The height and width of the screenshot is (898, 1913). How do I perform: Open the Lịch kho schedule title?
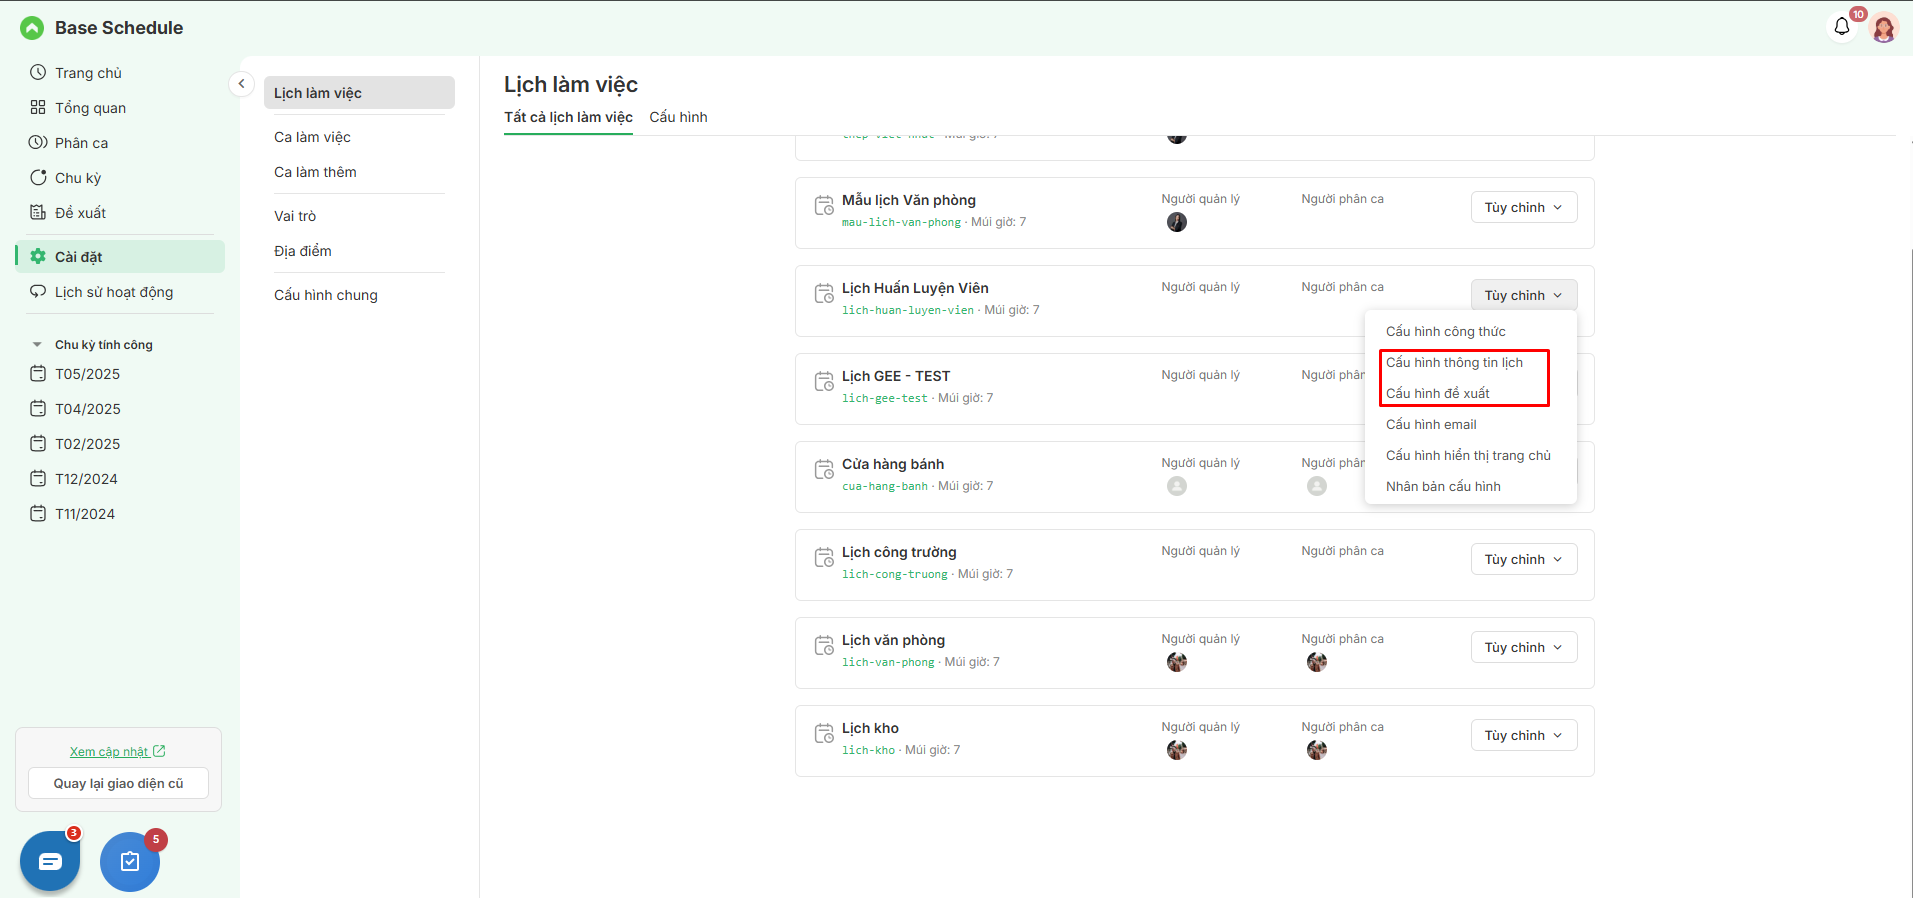click(870, 728)
